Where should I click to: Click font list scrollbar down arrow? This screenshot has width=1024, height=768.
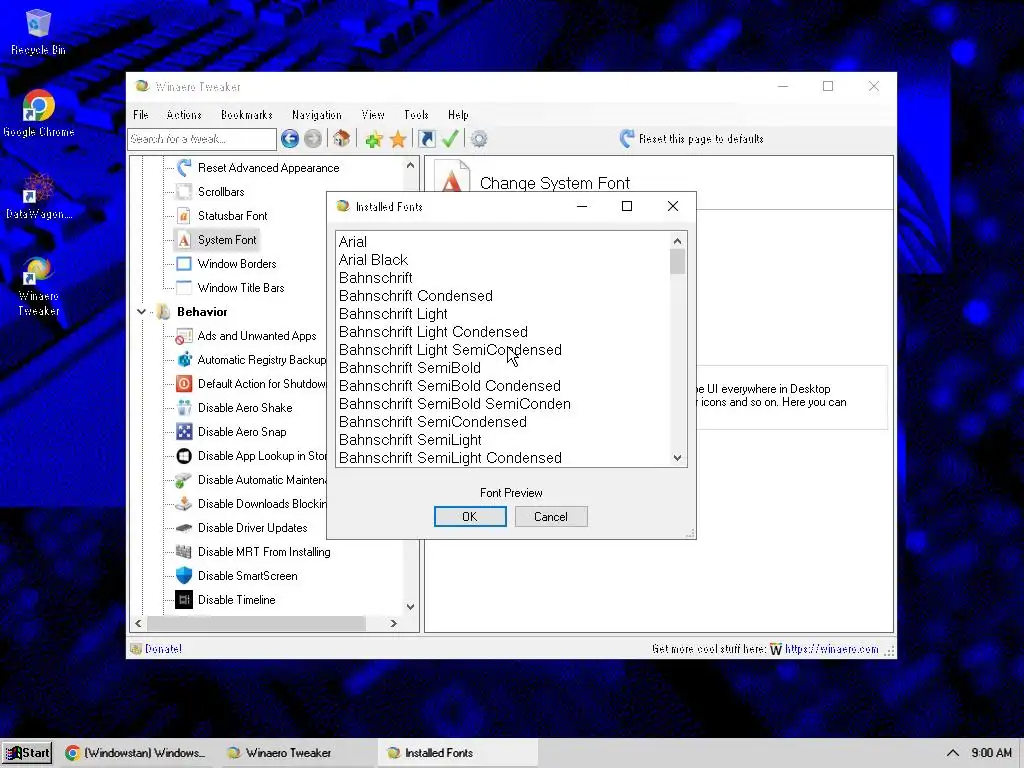[x=677, y=458]
